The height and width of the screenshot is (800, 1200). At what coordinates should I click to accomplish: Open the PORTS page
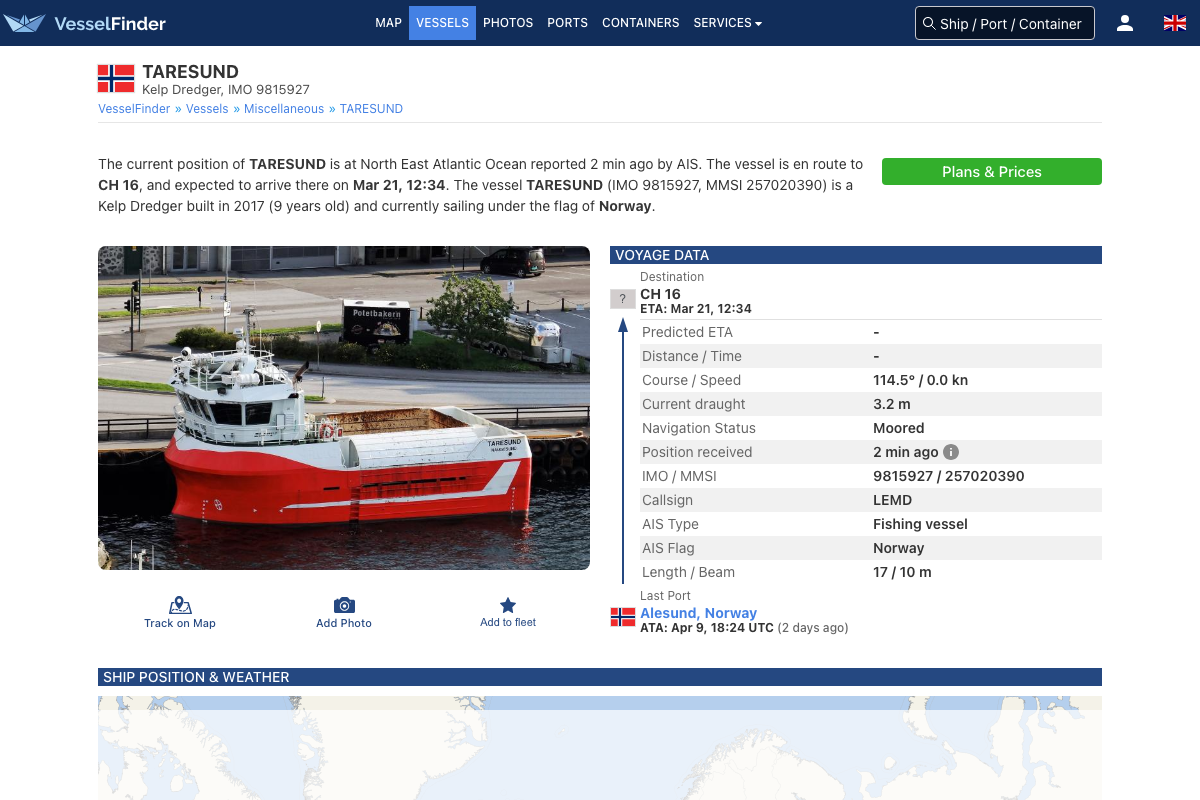(567, 23)
